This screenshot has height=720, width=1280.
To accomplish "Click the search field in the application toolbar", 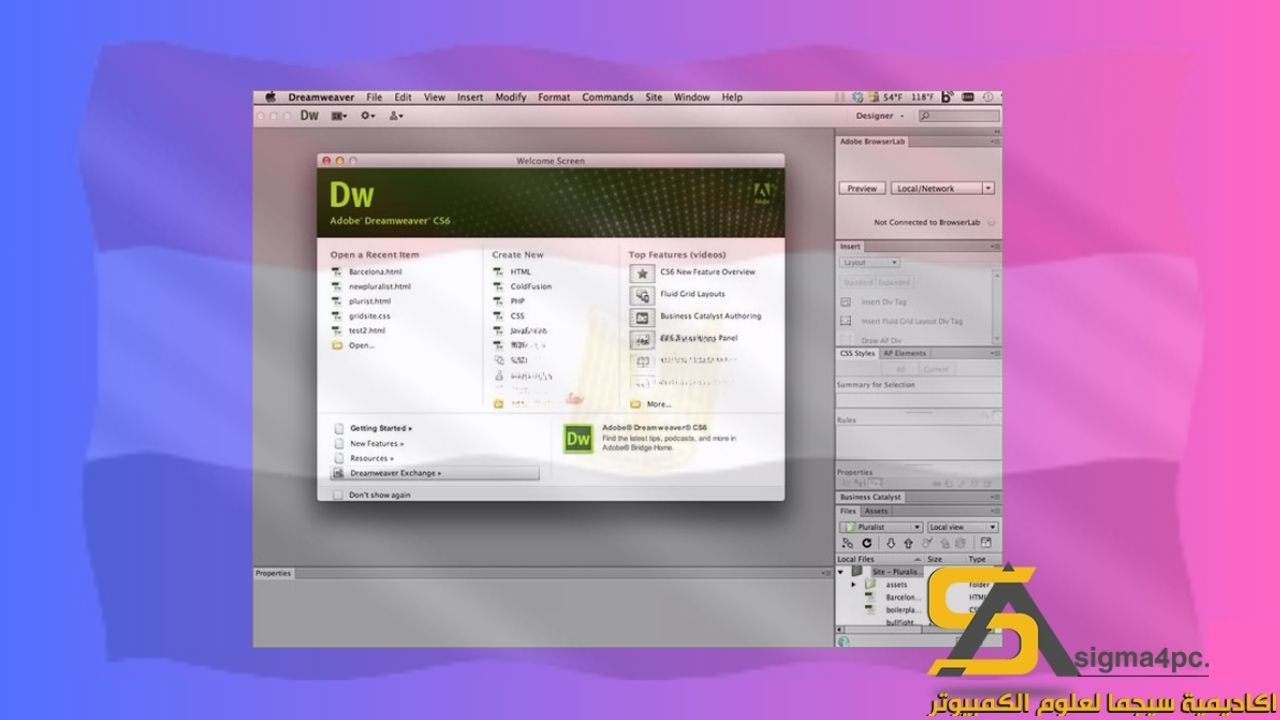I will [x=958, y=116].
